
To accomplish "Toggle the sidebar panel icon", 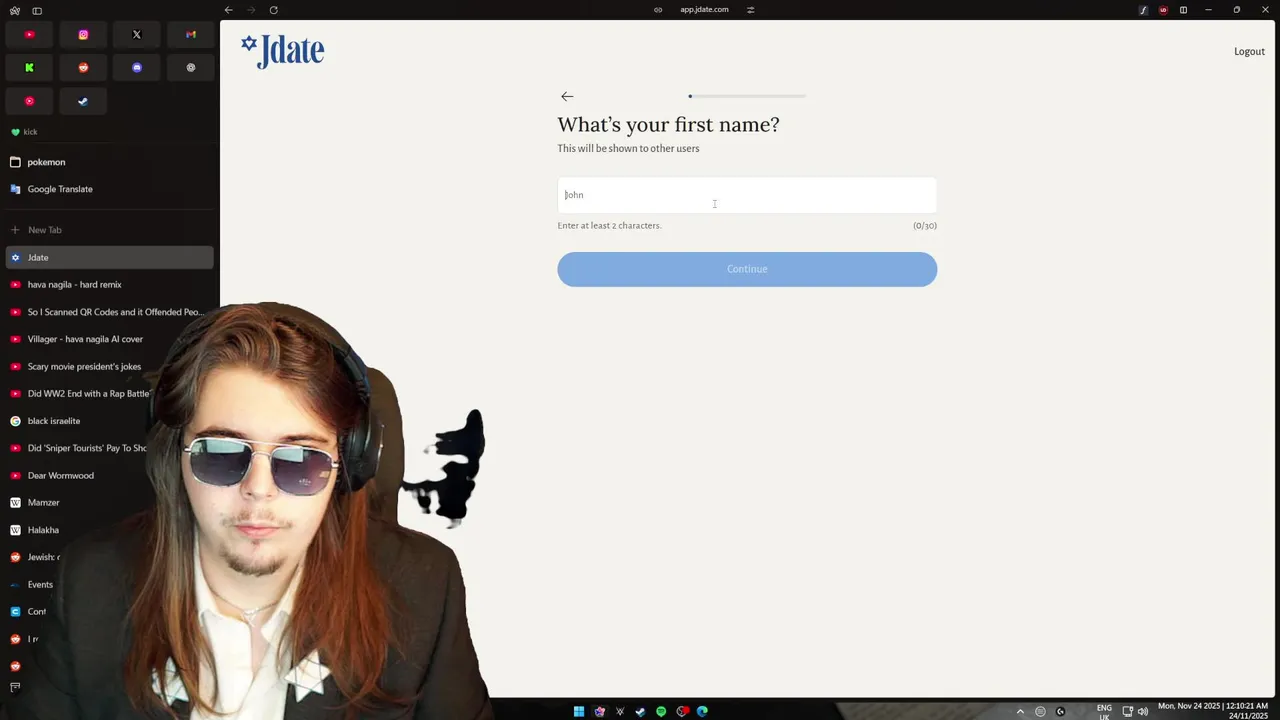I will click(37, 10).
